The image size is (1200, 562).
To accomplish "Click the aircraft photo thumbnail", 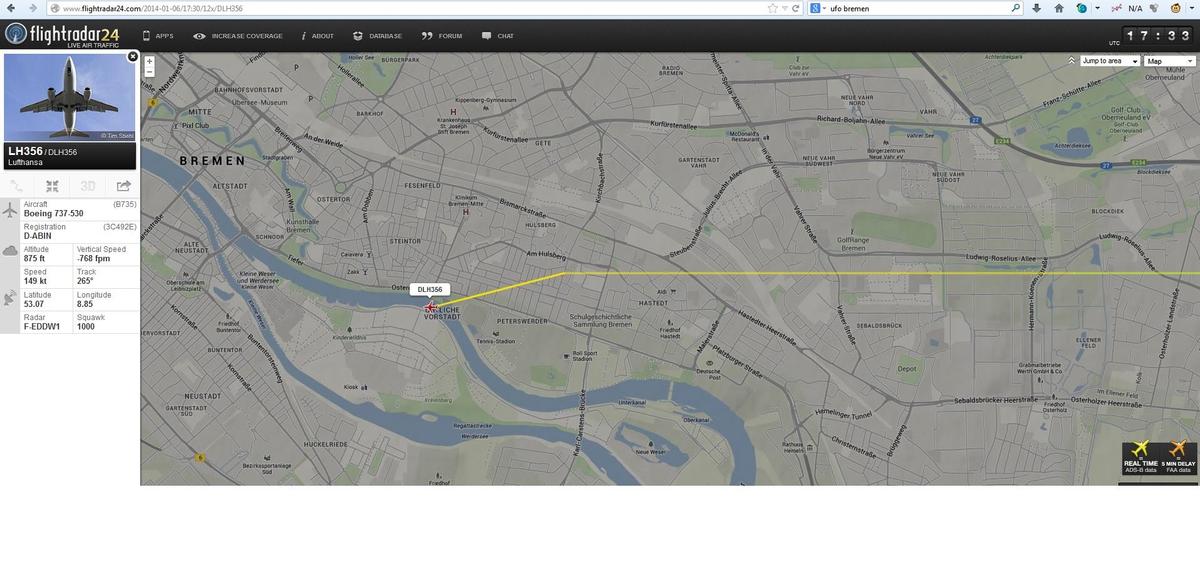I will 69,97.
